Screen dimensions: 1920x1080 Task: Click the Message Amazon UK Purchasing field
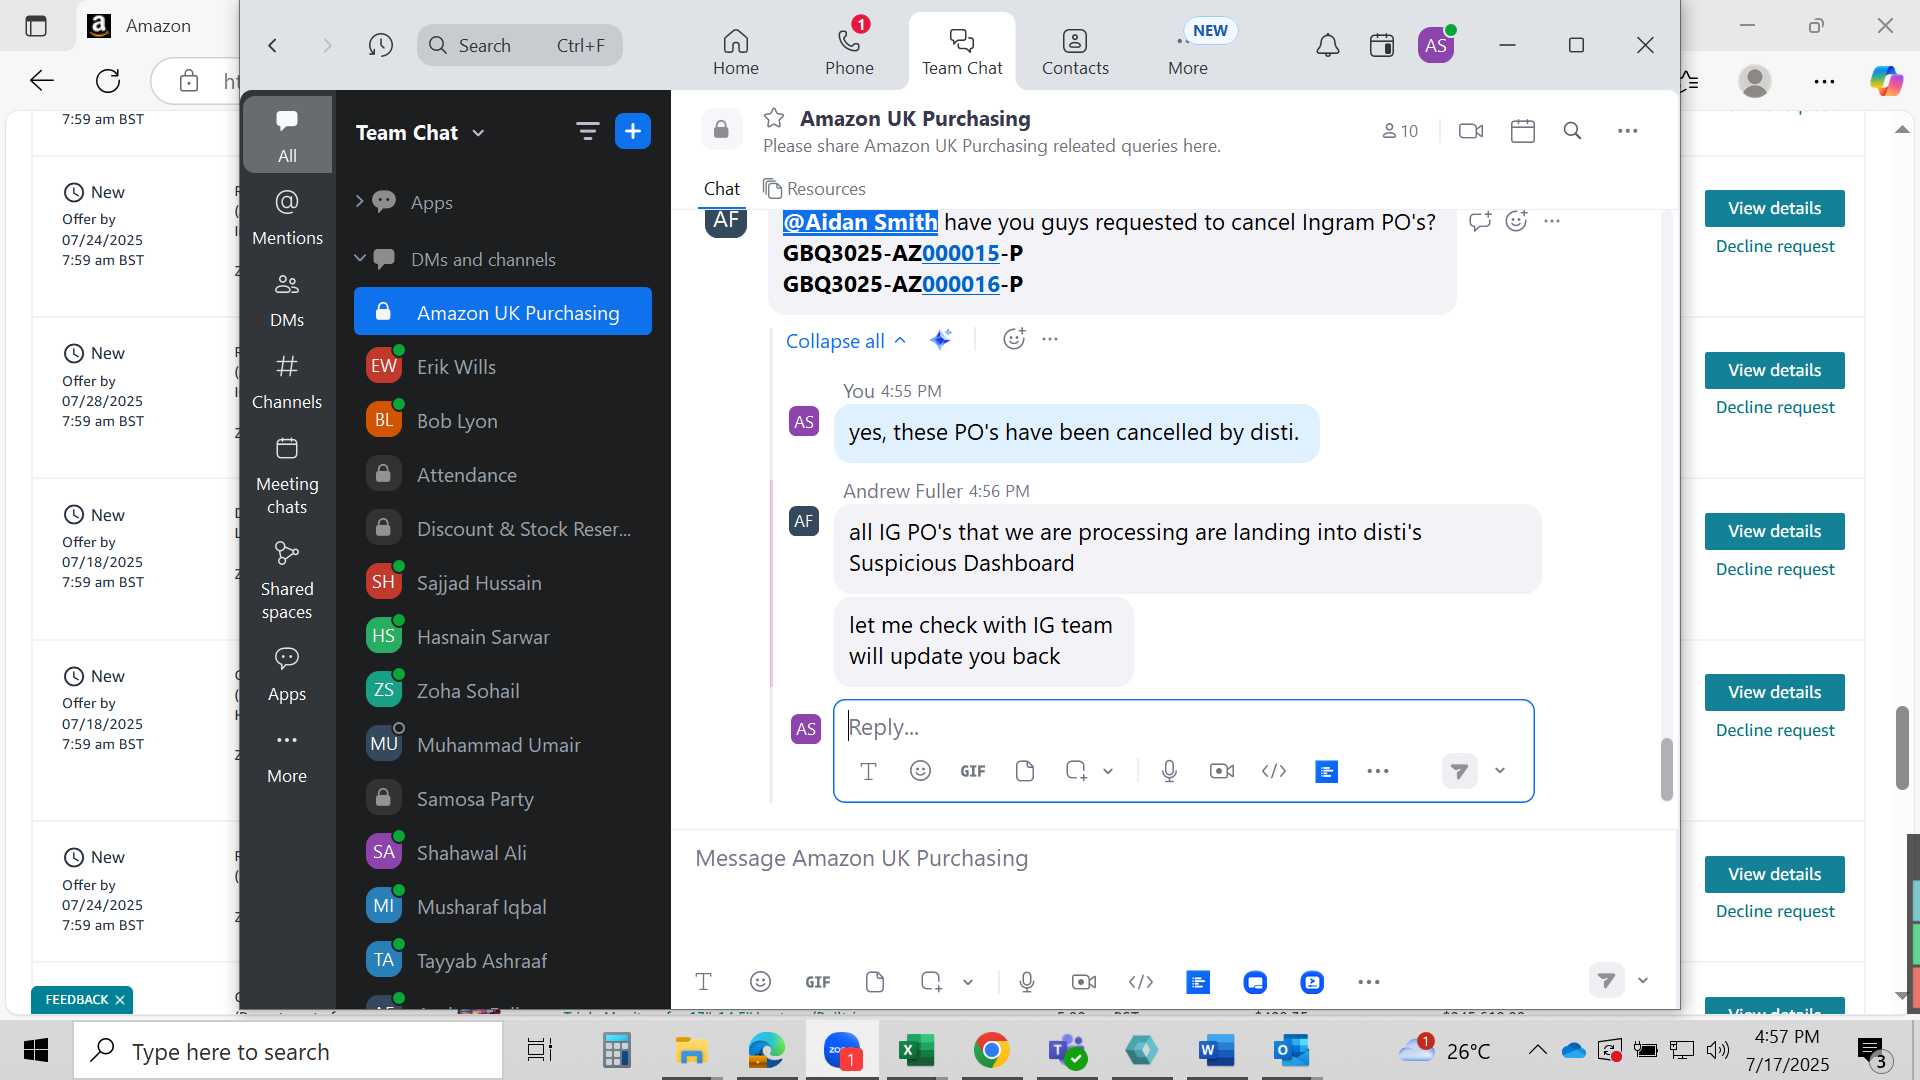(x=1175, y=859)
